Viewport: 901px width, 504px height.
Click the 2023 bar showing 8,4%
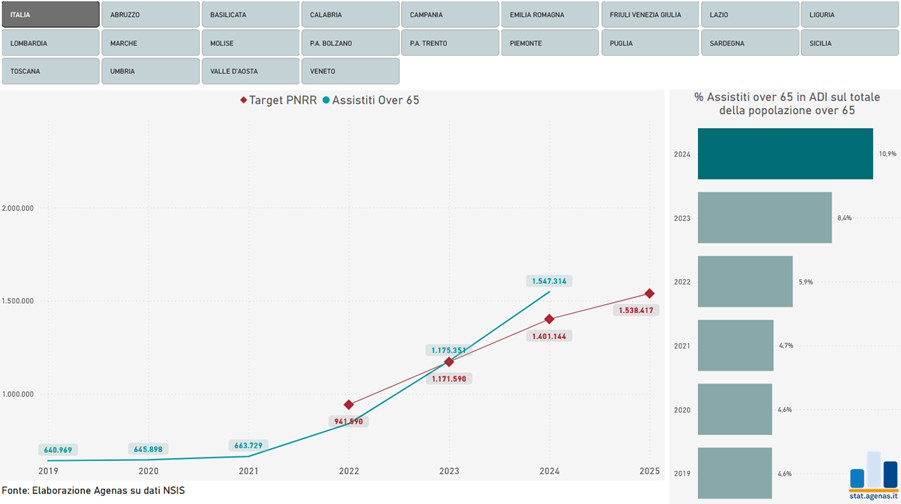click(764, 218)
